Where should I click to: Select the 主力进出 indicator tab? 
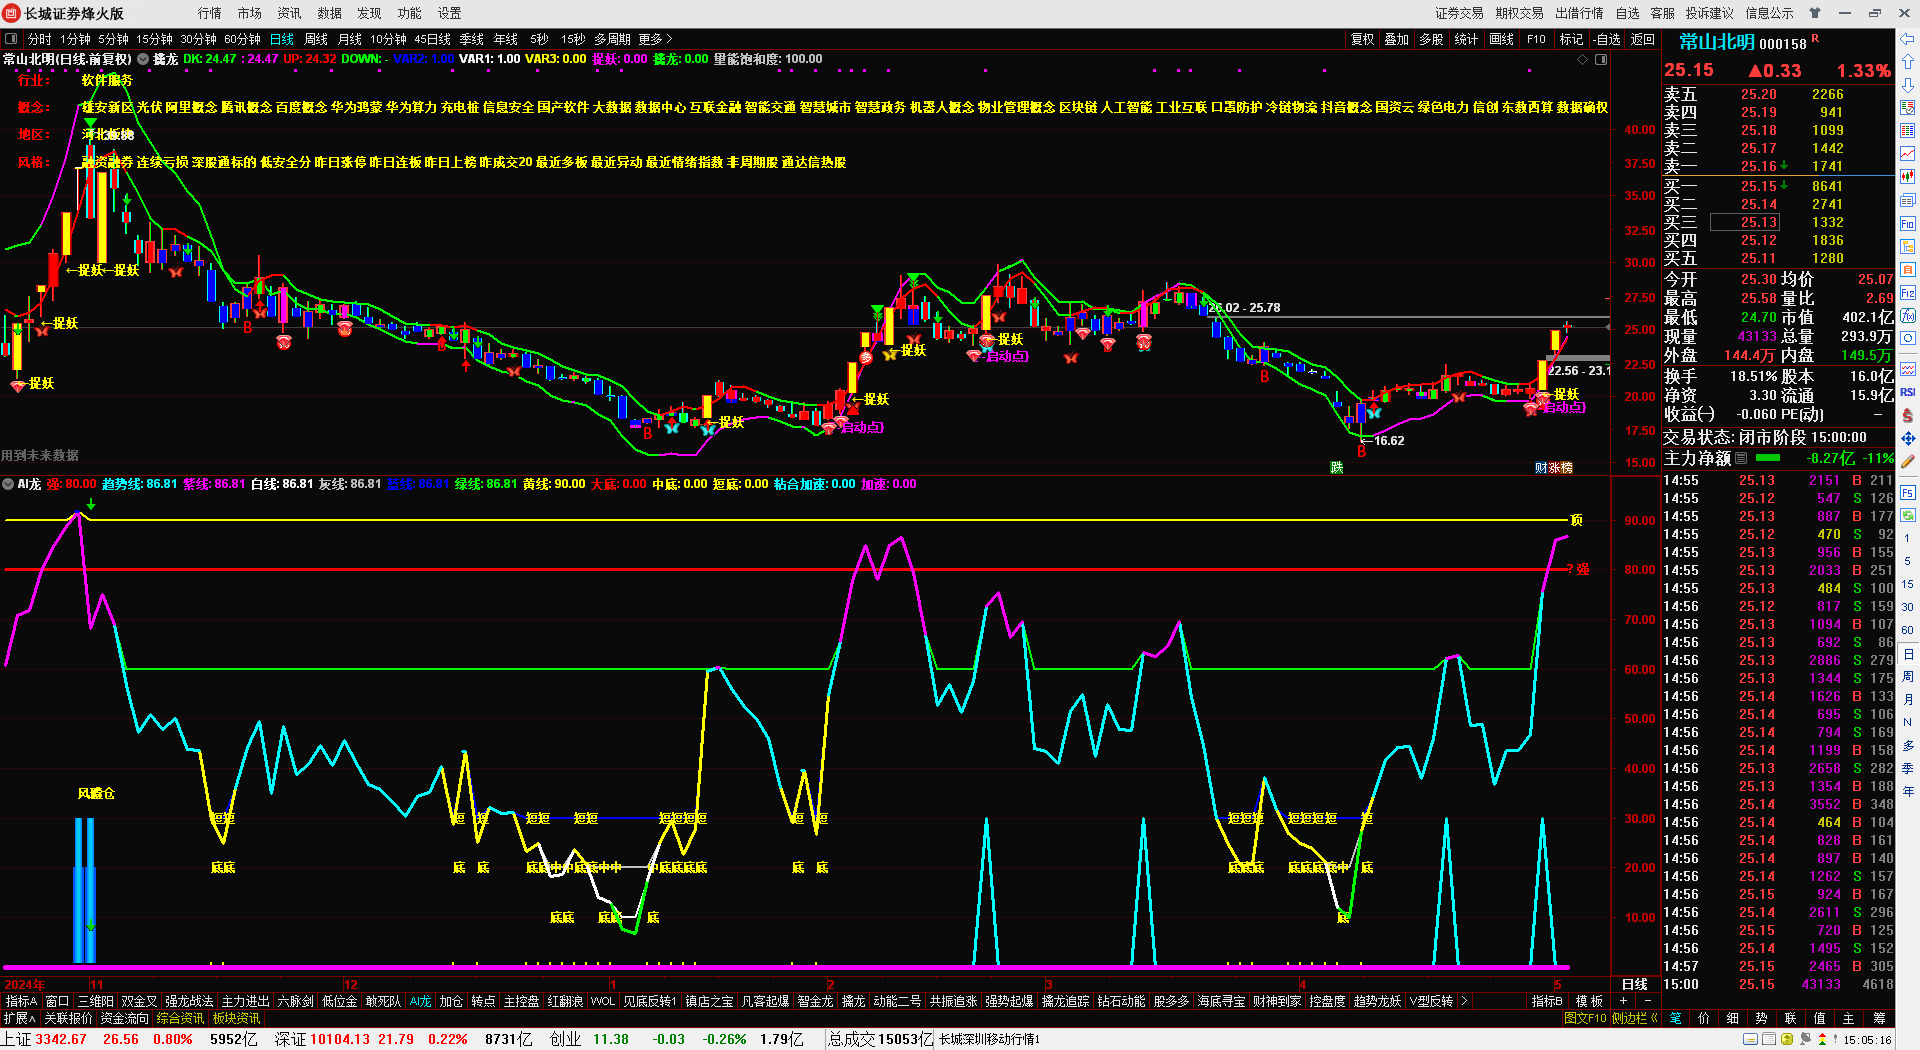(246, 1001)
